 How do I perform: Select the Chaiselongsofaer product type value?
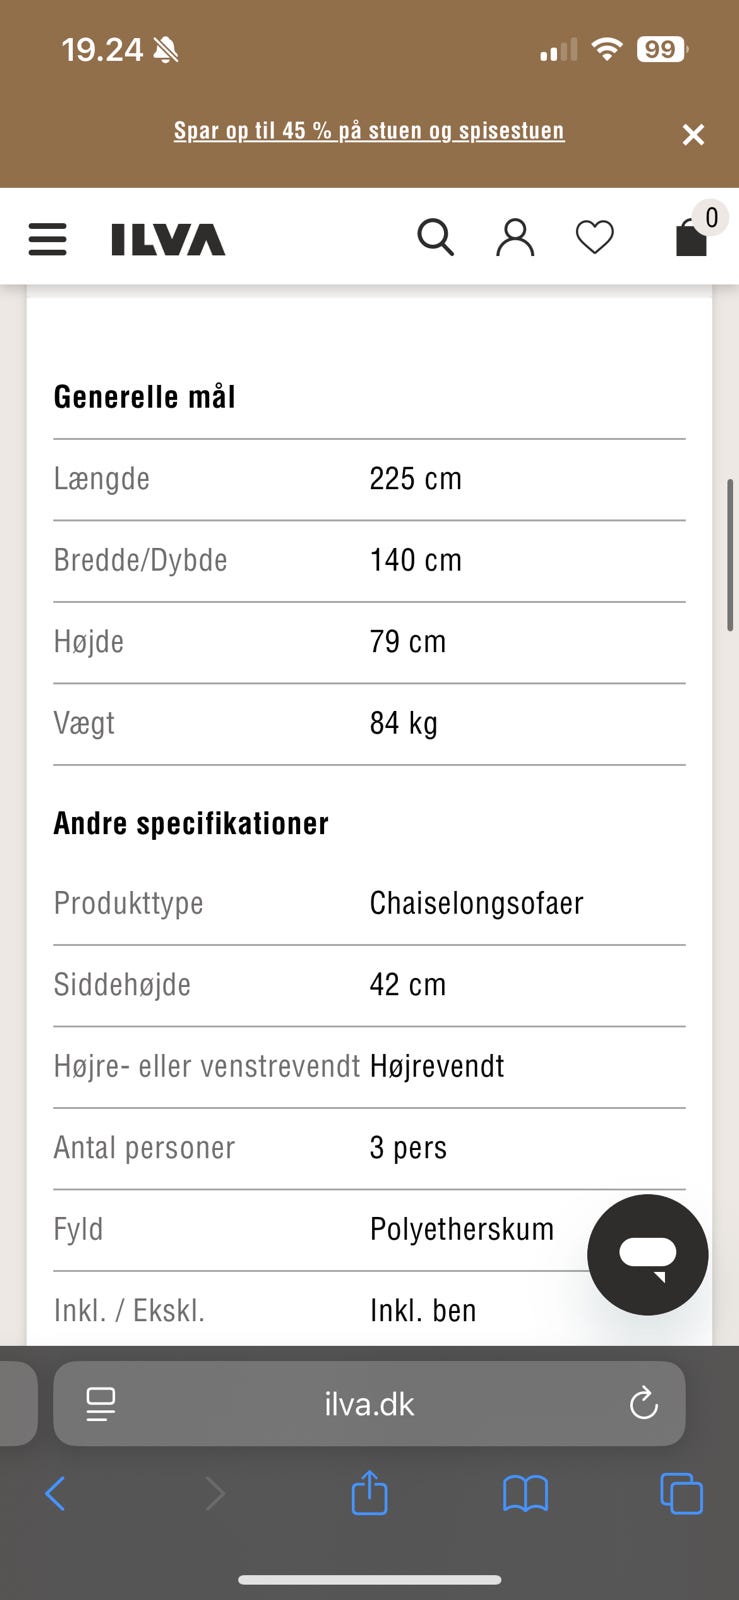476,903
